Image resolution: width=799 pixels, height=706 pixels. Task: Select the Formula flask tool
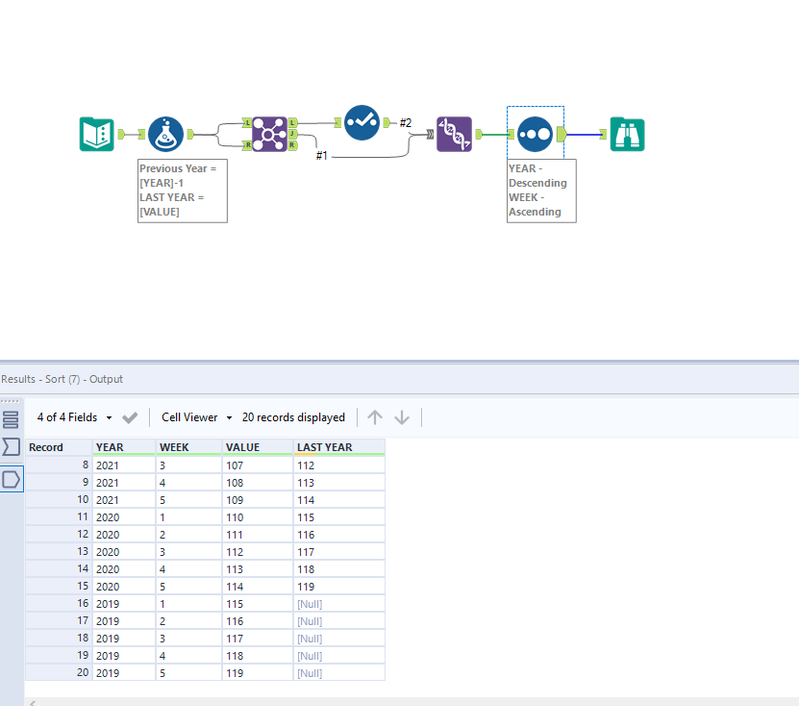(x=166, y=134)
